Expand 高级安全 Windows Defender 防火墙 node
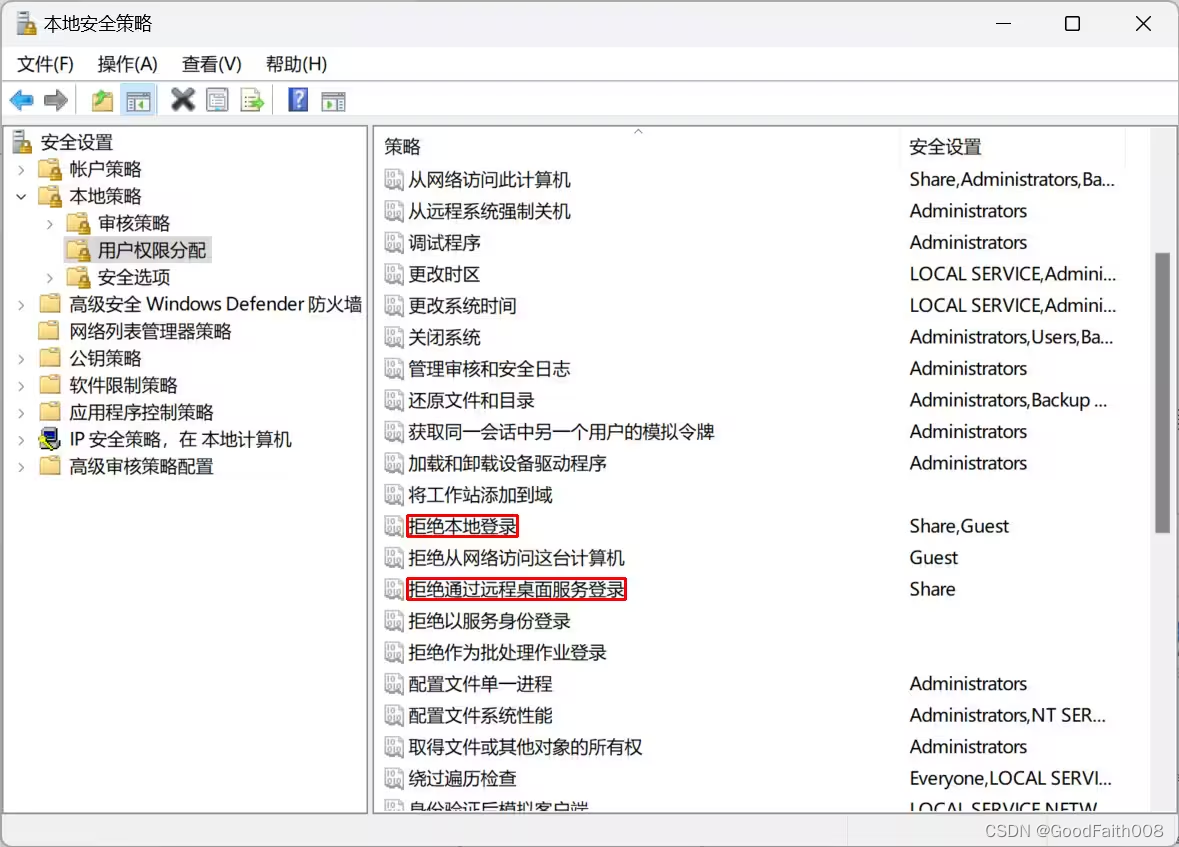Screen dimensions: 1179x847 (x=21, y=305)
